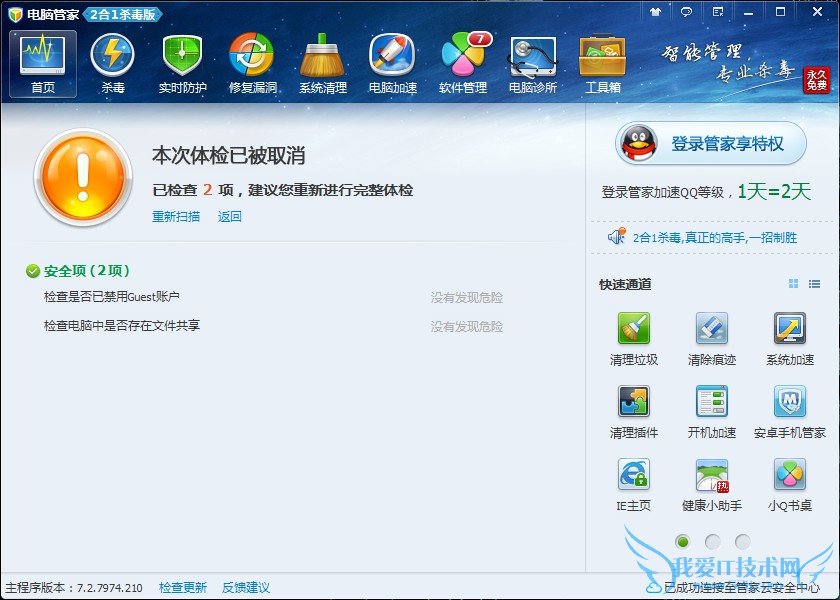This screenshot has height=600, width=840.
Task: Open 小Q书桌 desktop tool
Action: click(x=790, y=485)
